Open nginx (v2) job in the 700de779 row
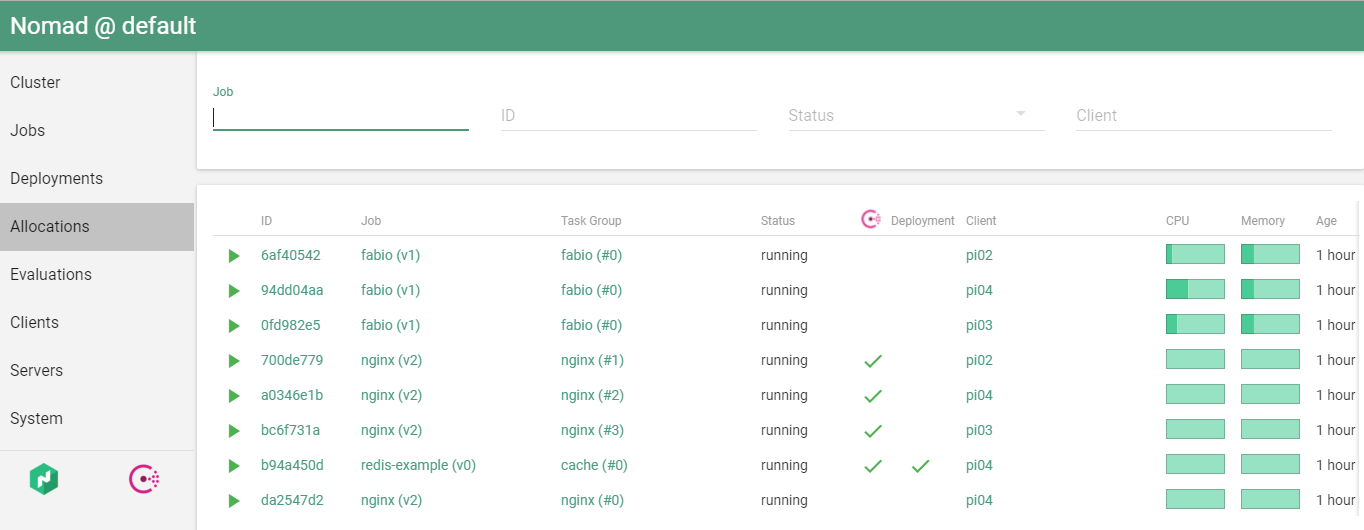Viewport: 1364px width, 530px height. [391, 360]
